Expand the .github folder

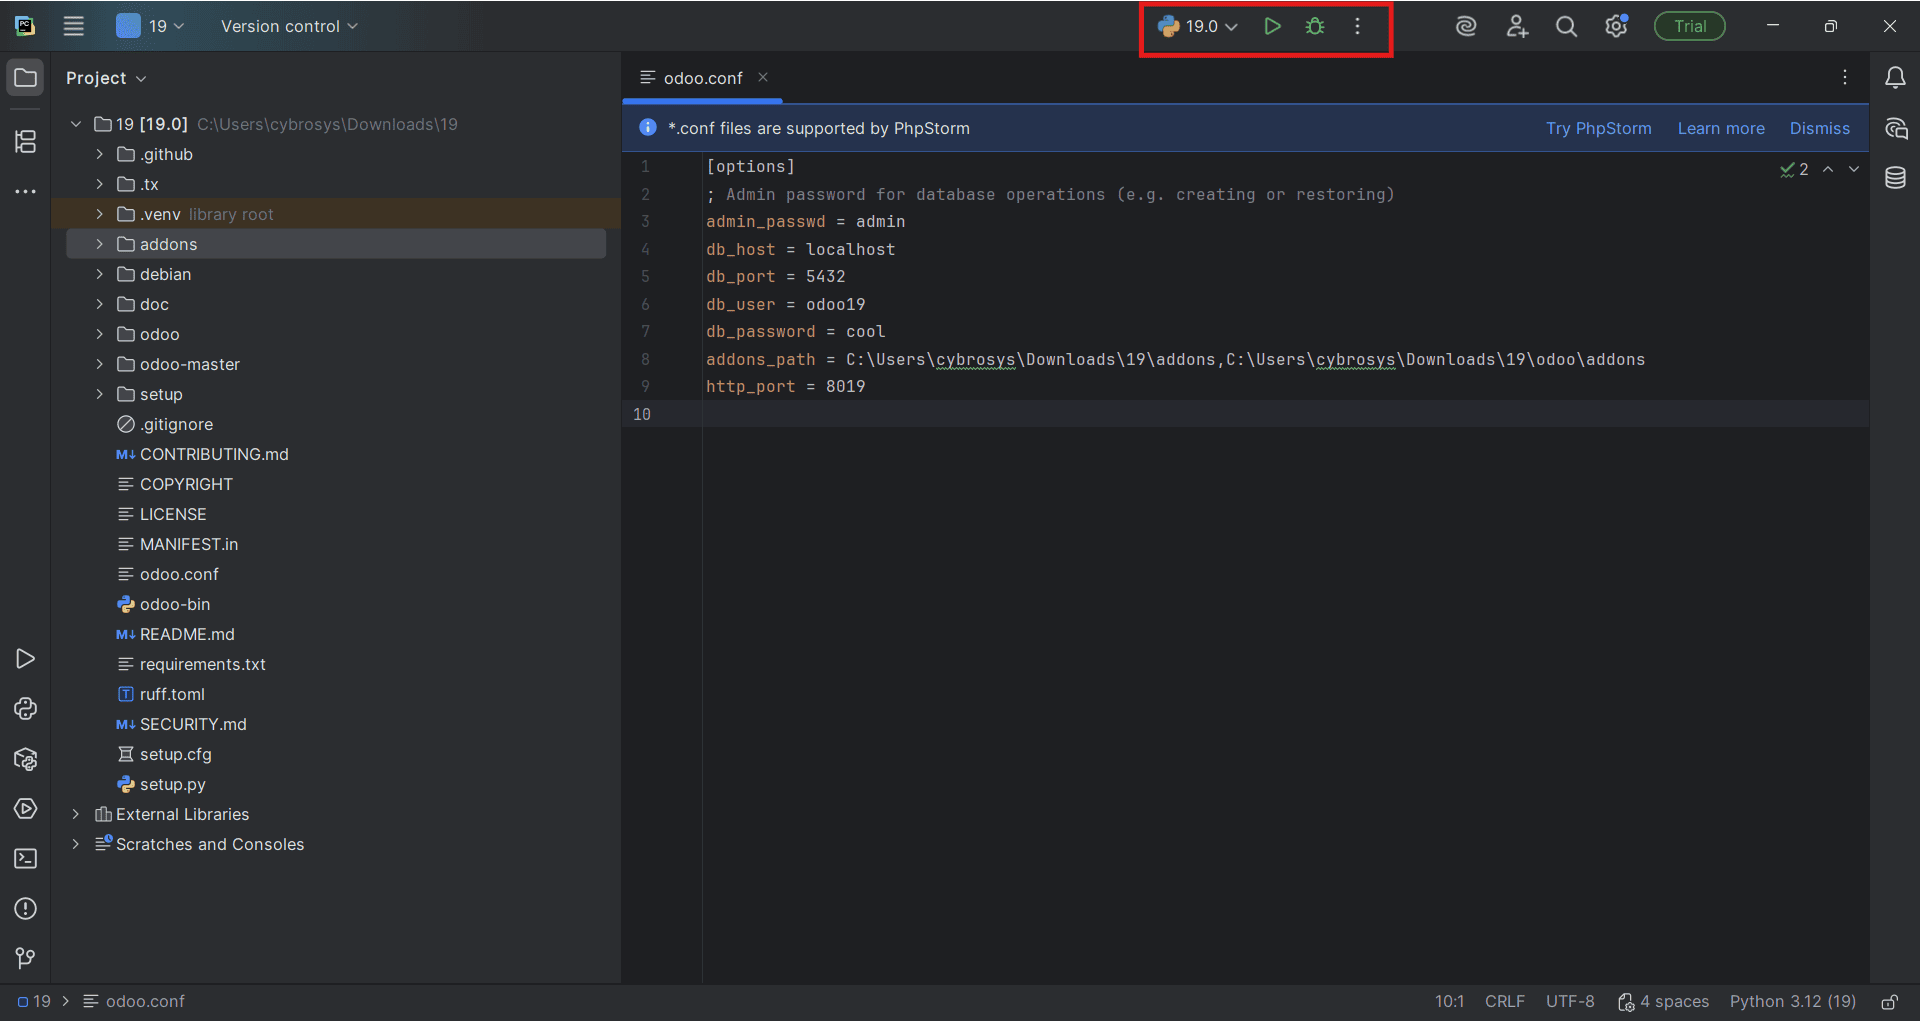pyautogui.click(x=100, y=154)
